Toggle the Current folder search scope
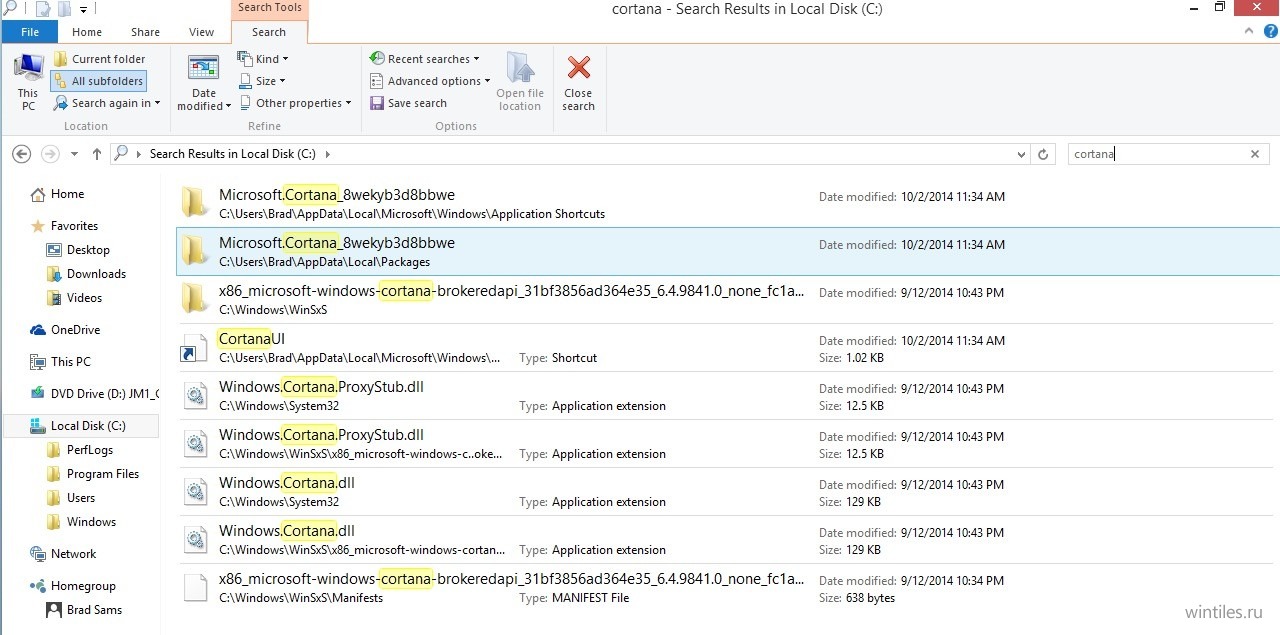Image resolution: width=1280 pixels, height=635 pixels. [x=100, y=59]
